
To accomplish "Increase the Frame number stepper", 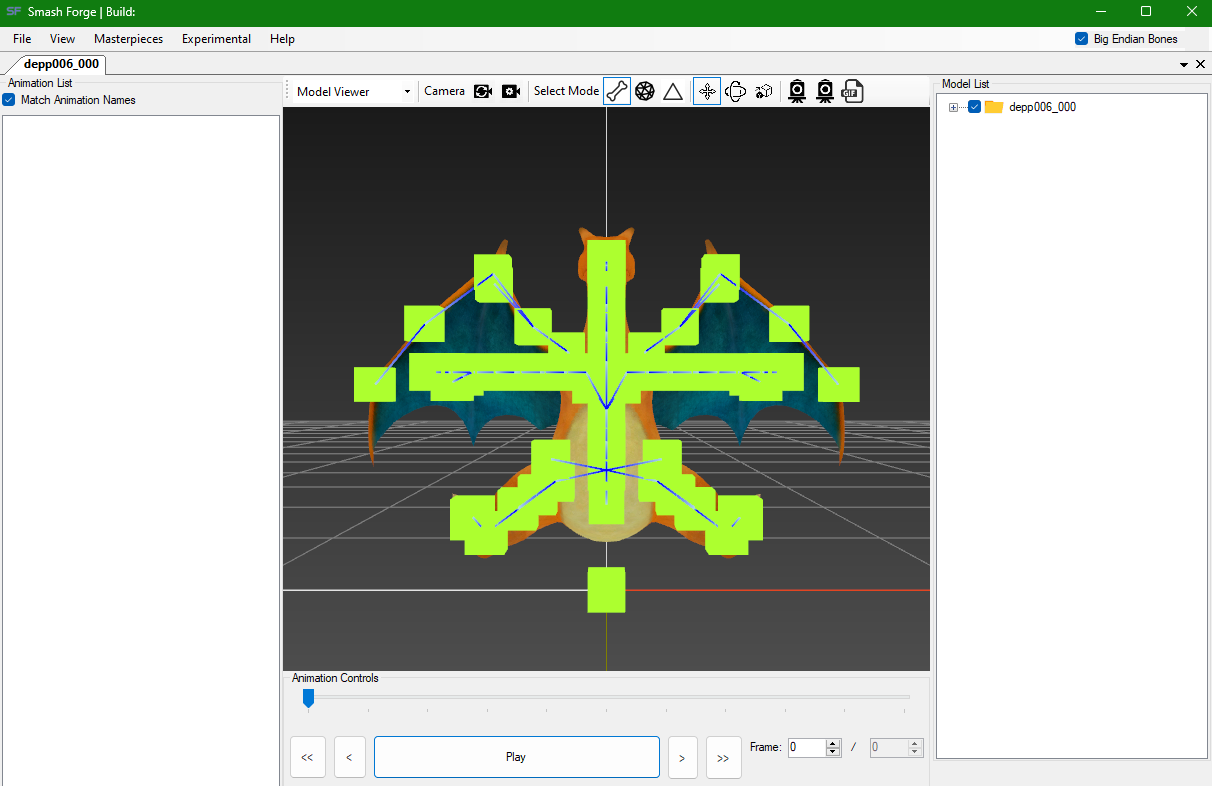I will click(833, 743).
